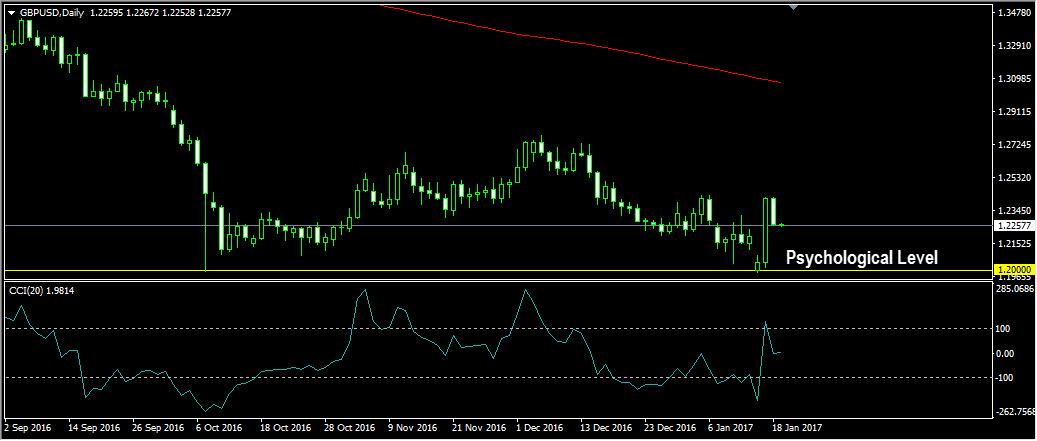
Task: Click the 21 Nov 2016 date label
Action: point(479,427)
